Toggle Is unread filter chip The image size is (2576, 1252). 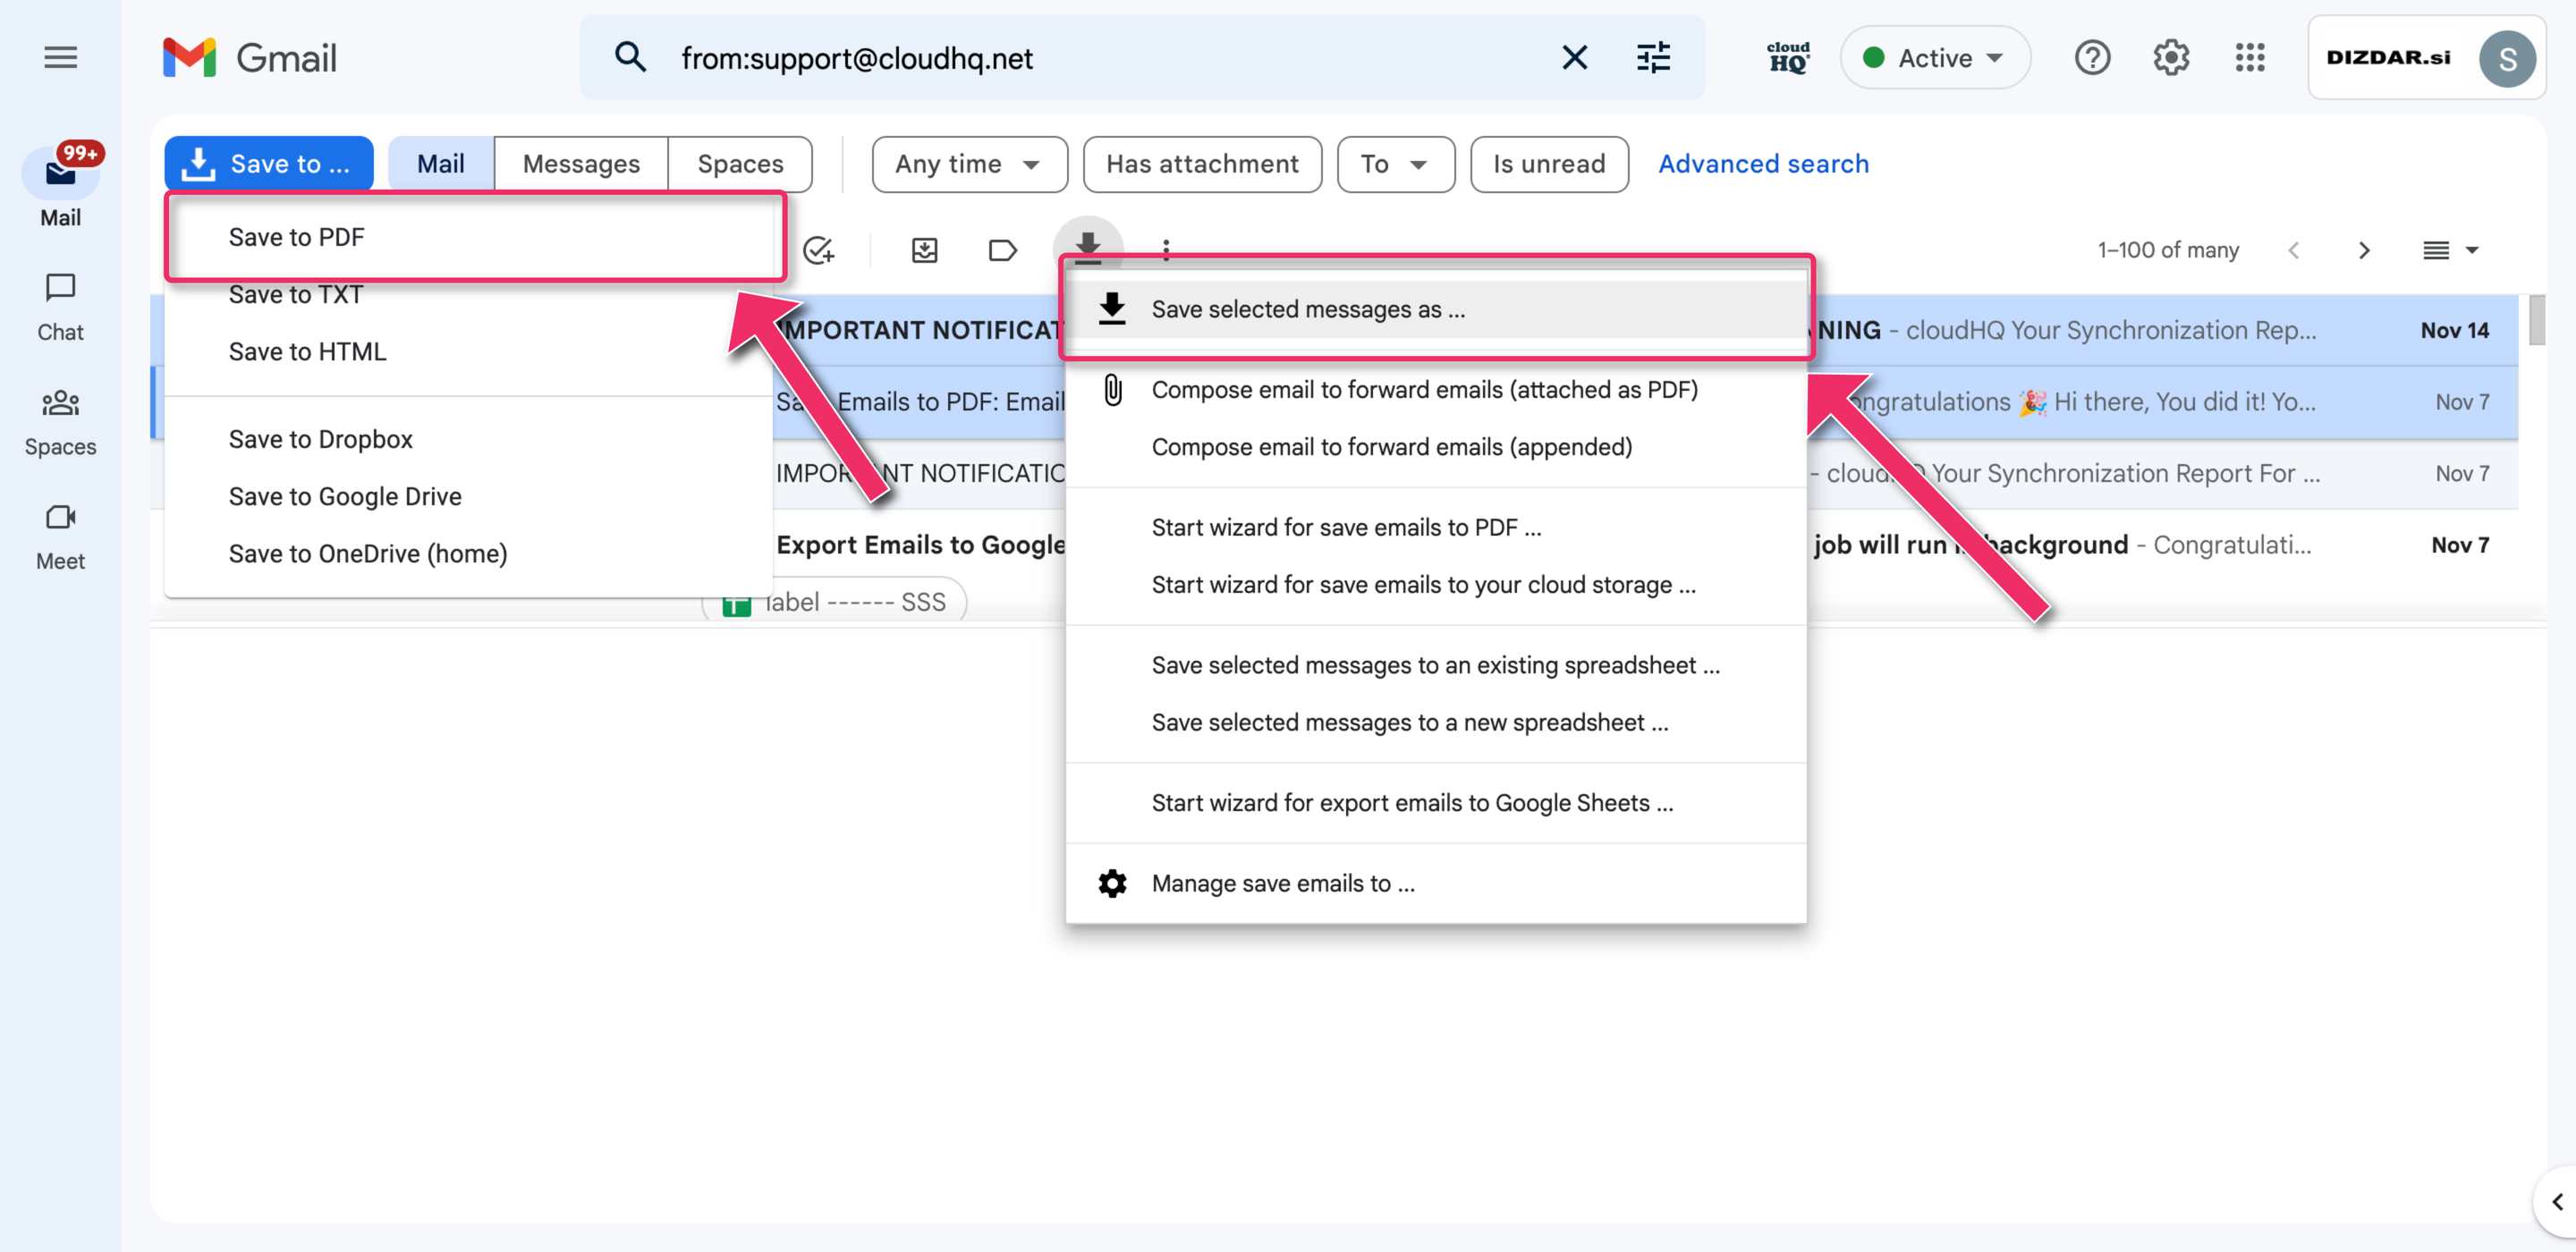click(x=1549, y=164)
